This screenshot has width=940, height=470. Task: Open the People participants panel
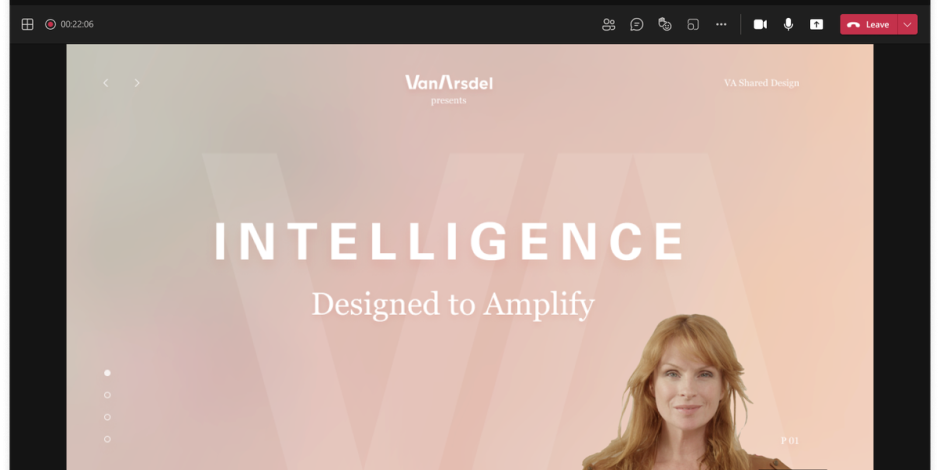608,25
